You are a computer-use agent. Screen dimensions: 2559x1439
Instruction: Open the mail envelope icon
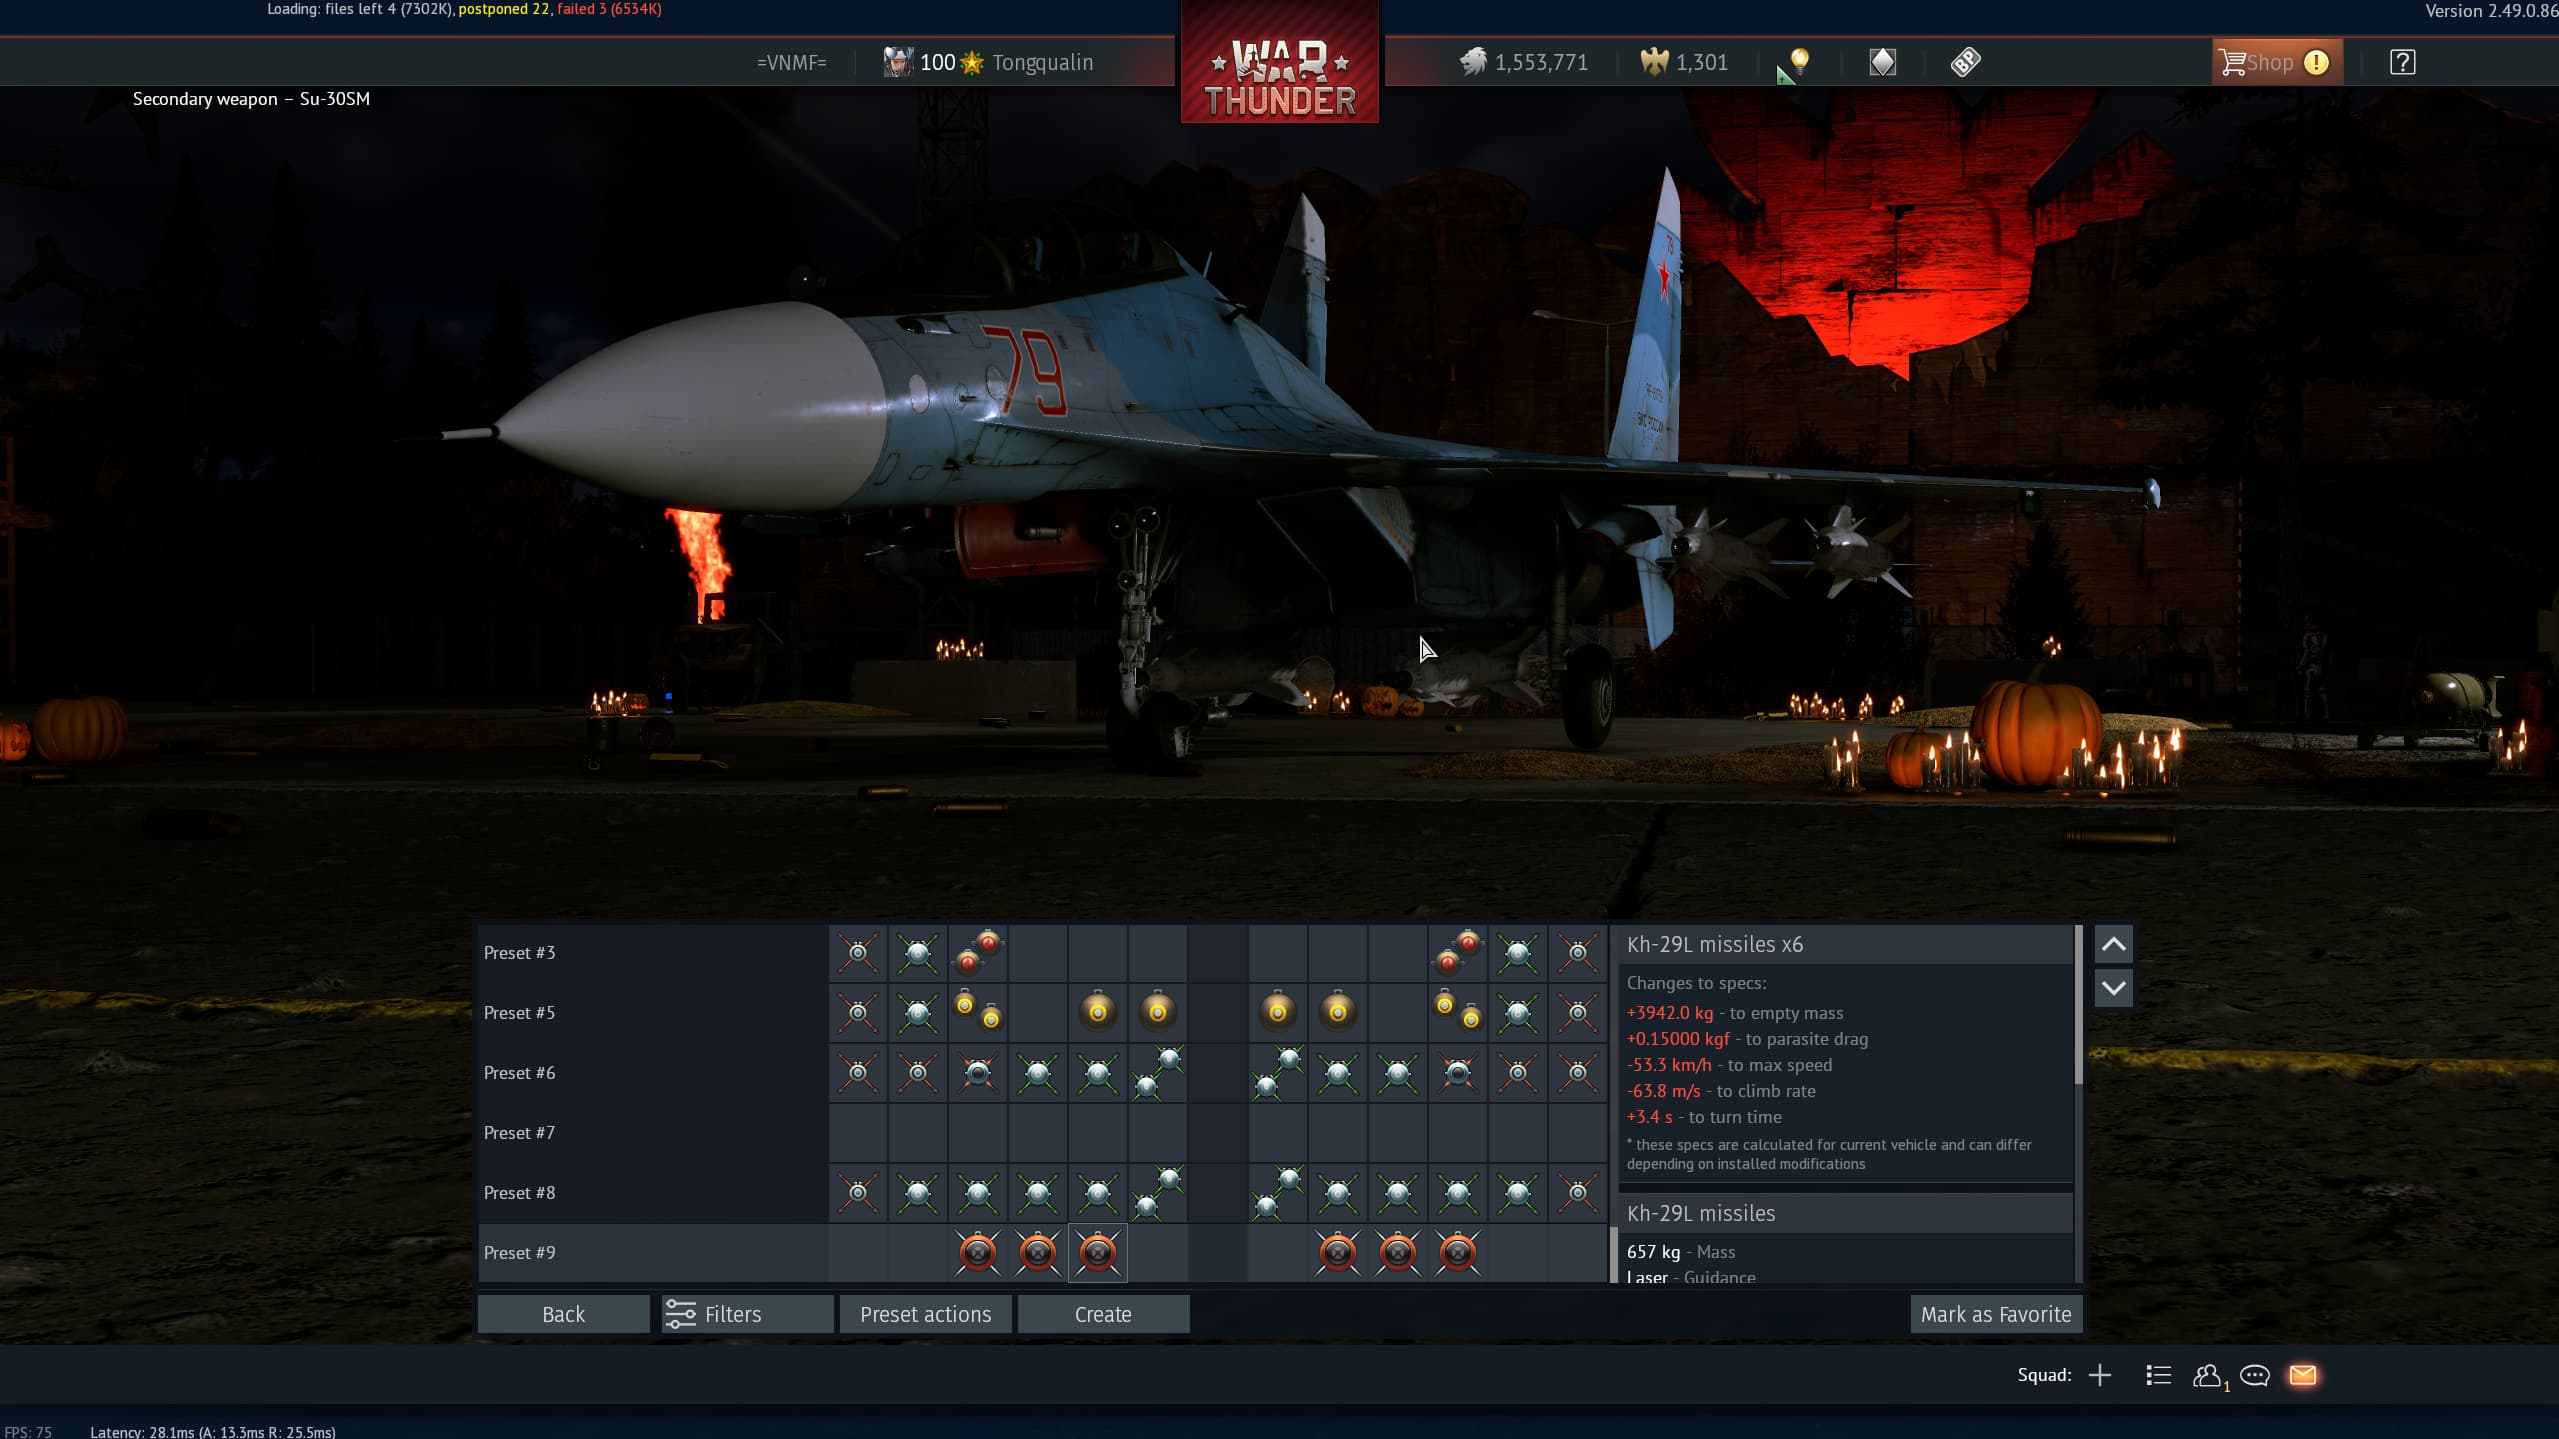2302,1375
